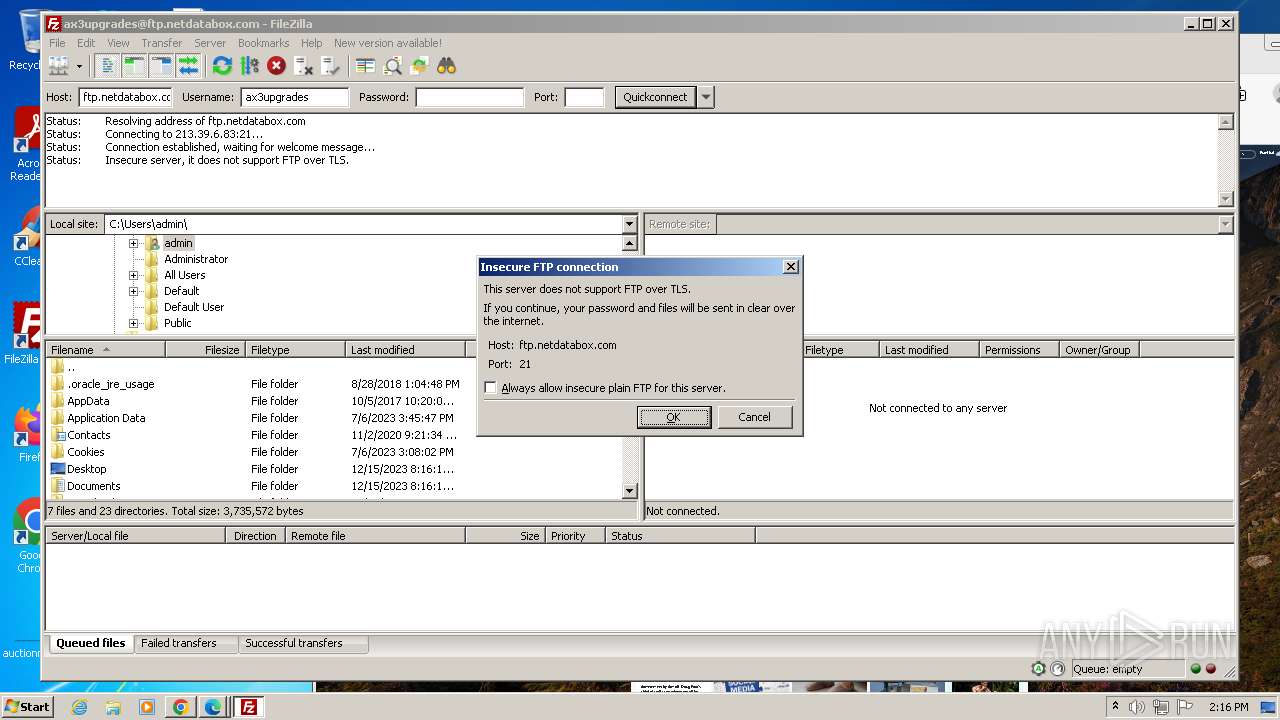Open the Local site path dropdown
The width and height of the screenshot is (1280, 720).
(629, 224)
